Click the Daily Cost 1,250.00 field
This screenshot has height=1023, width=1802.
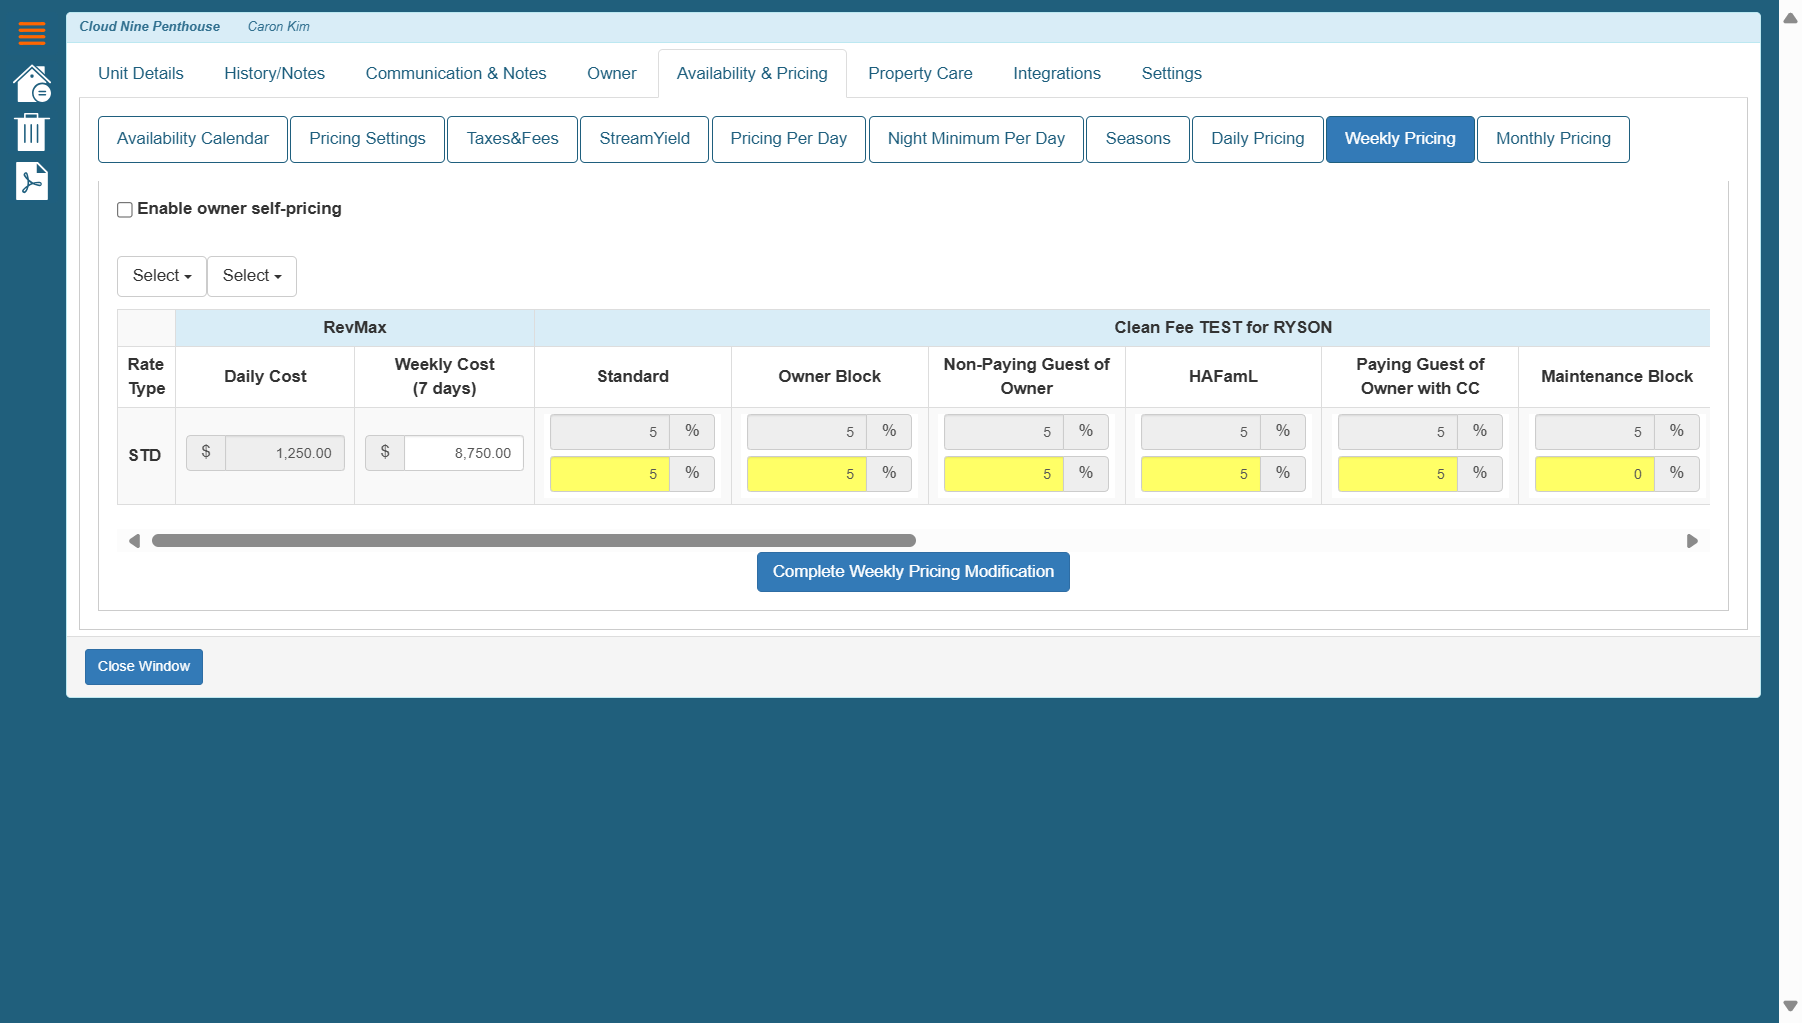[285, 453]
